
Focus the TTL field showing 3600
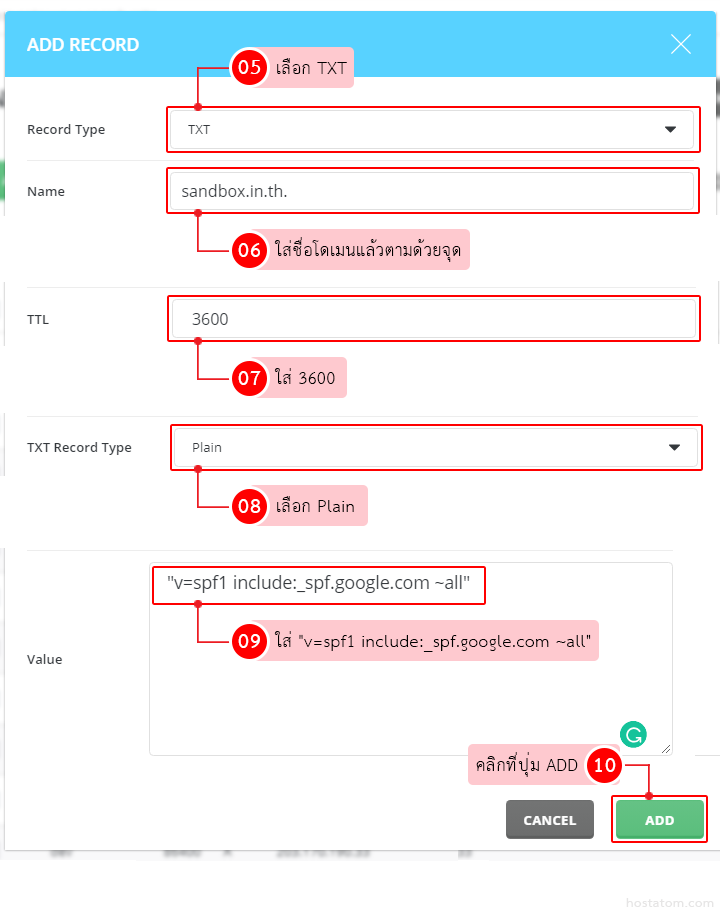tap(432, 319)
